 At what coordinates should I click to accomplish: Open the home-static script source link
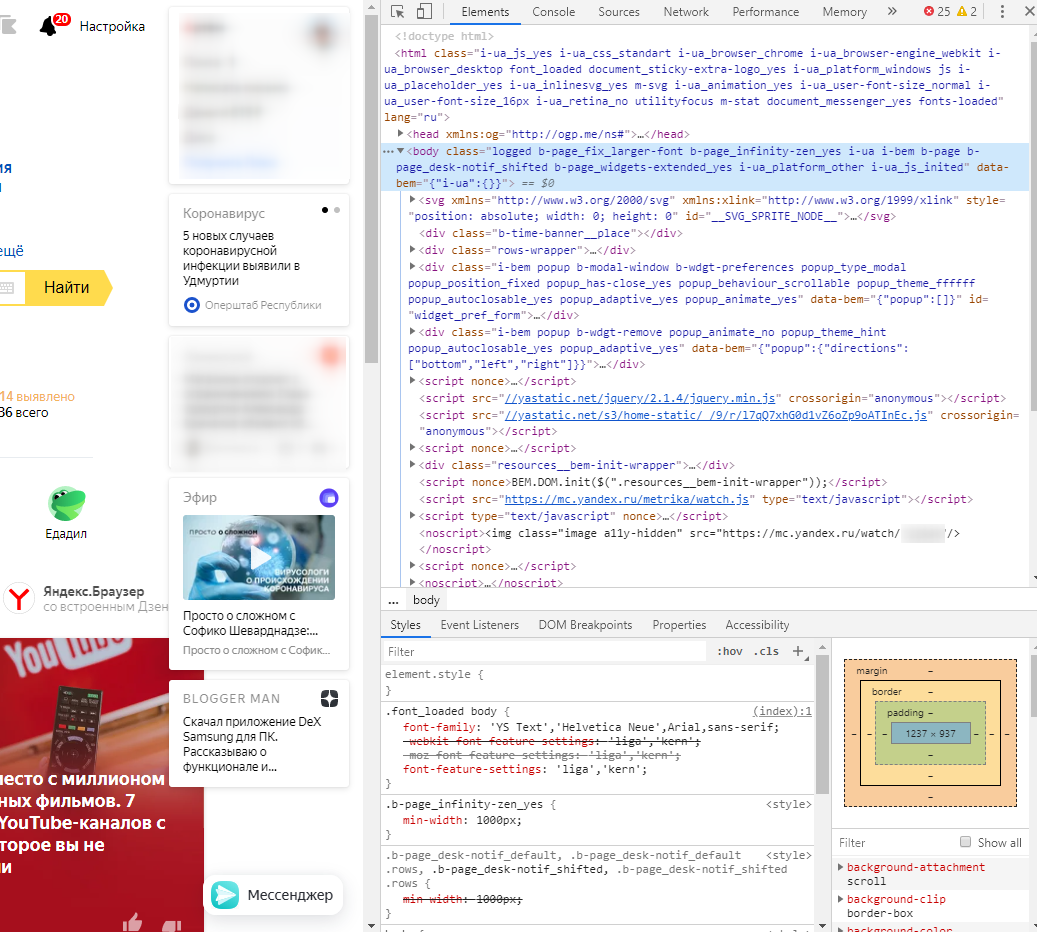(716, 415)
